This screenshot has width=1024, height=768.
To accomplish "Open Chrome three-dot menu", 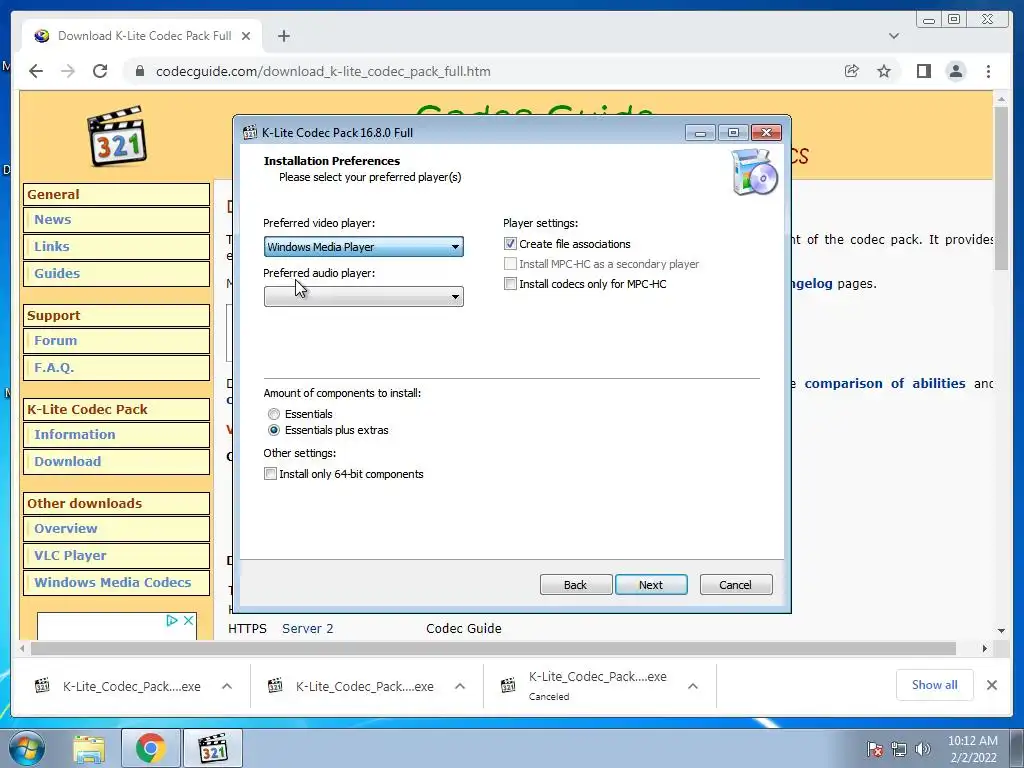I will (988, 71).
